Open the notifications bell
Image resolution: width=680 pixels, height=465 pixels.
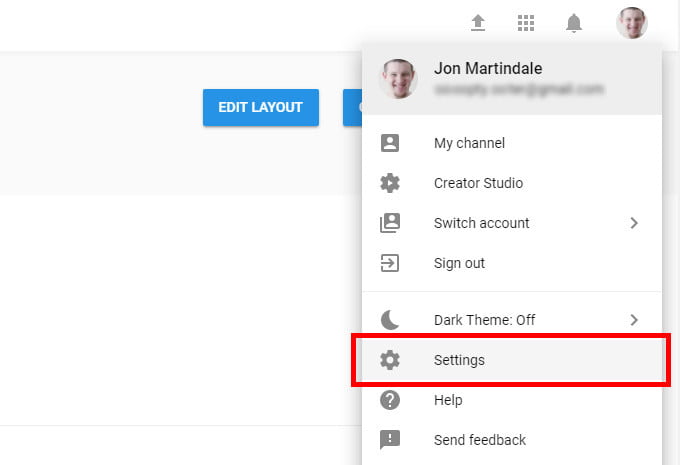click(574, 23)
